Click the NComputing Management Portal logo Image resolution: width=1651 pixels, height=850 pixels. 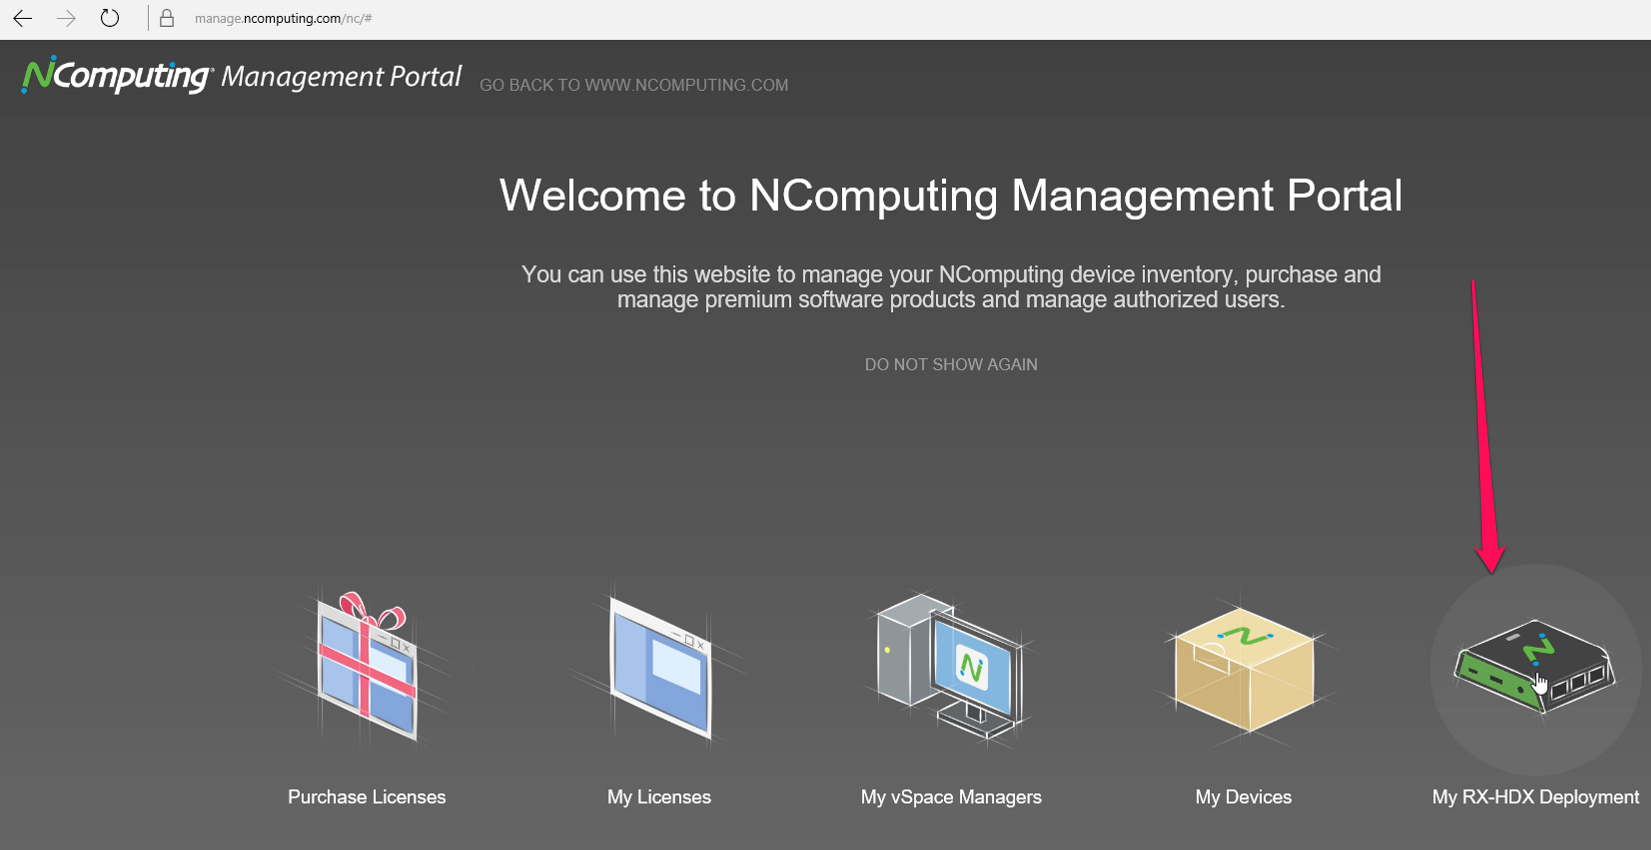pos(241,76)
